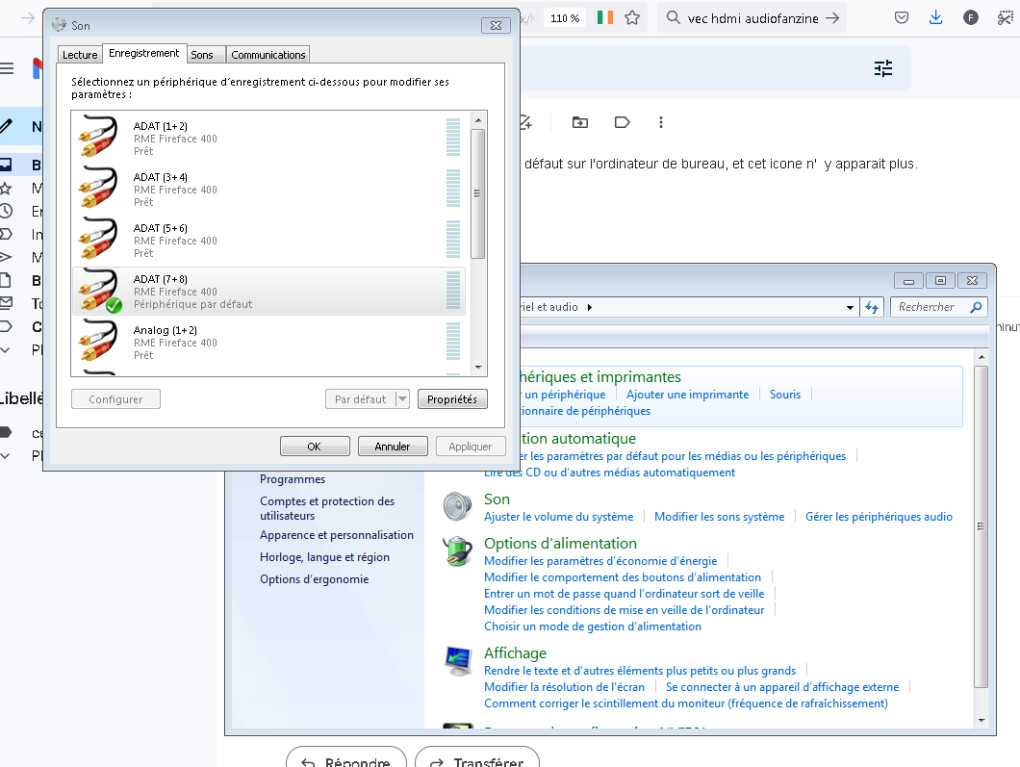This screenshot has height=767, width=1020.
Task: Switch to the Communications tab
Action: pyautogui.click(x=268, y=55)
